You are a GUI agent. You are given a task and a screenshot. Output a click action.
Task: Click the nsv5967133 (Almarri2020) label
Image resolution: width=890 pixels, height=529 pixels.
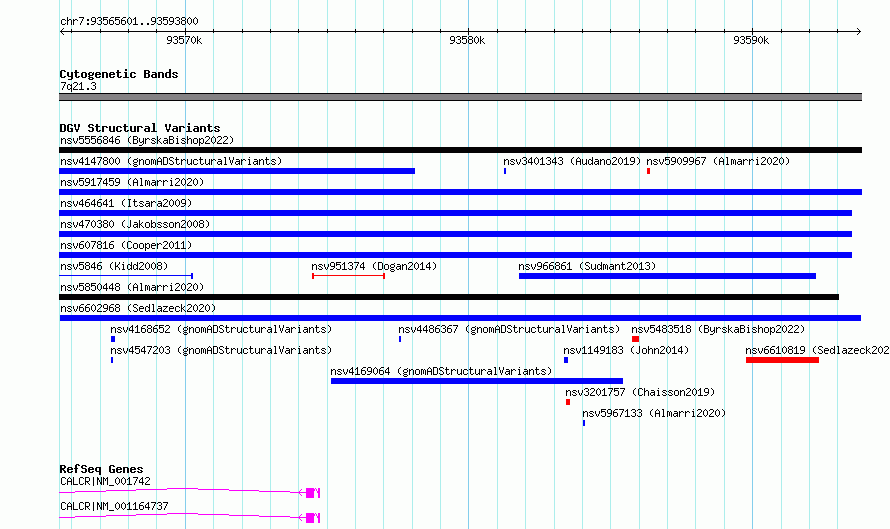(x=654, y=413)
